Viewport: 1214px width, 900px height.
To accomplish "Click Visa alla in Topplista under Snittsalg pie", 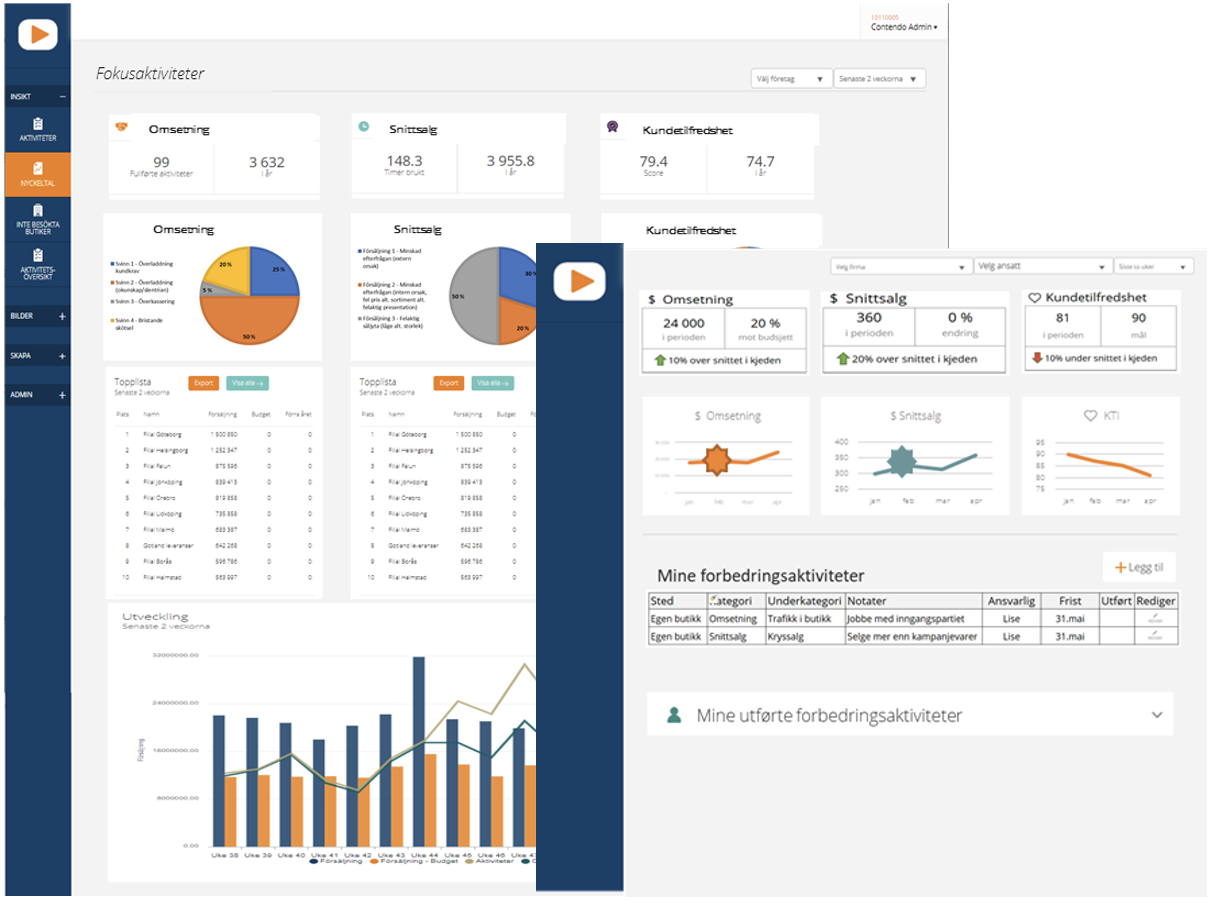I will tap(492, 383).
